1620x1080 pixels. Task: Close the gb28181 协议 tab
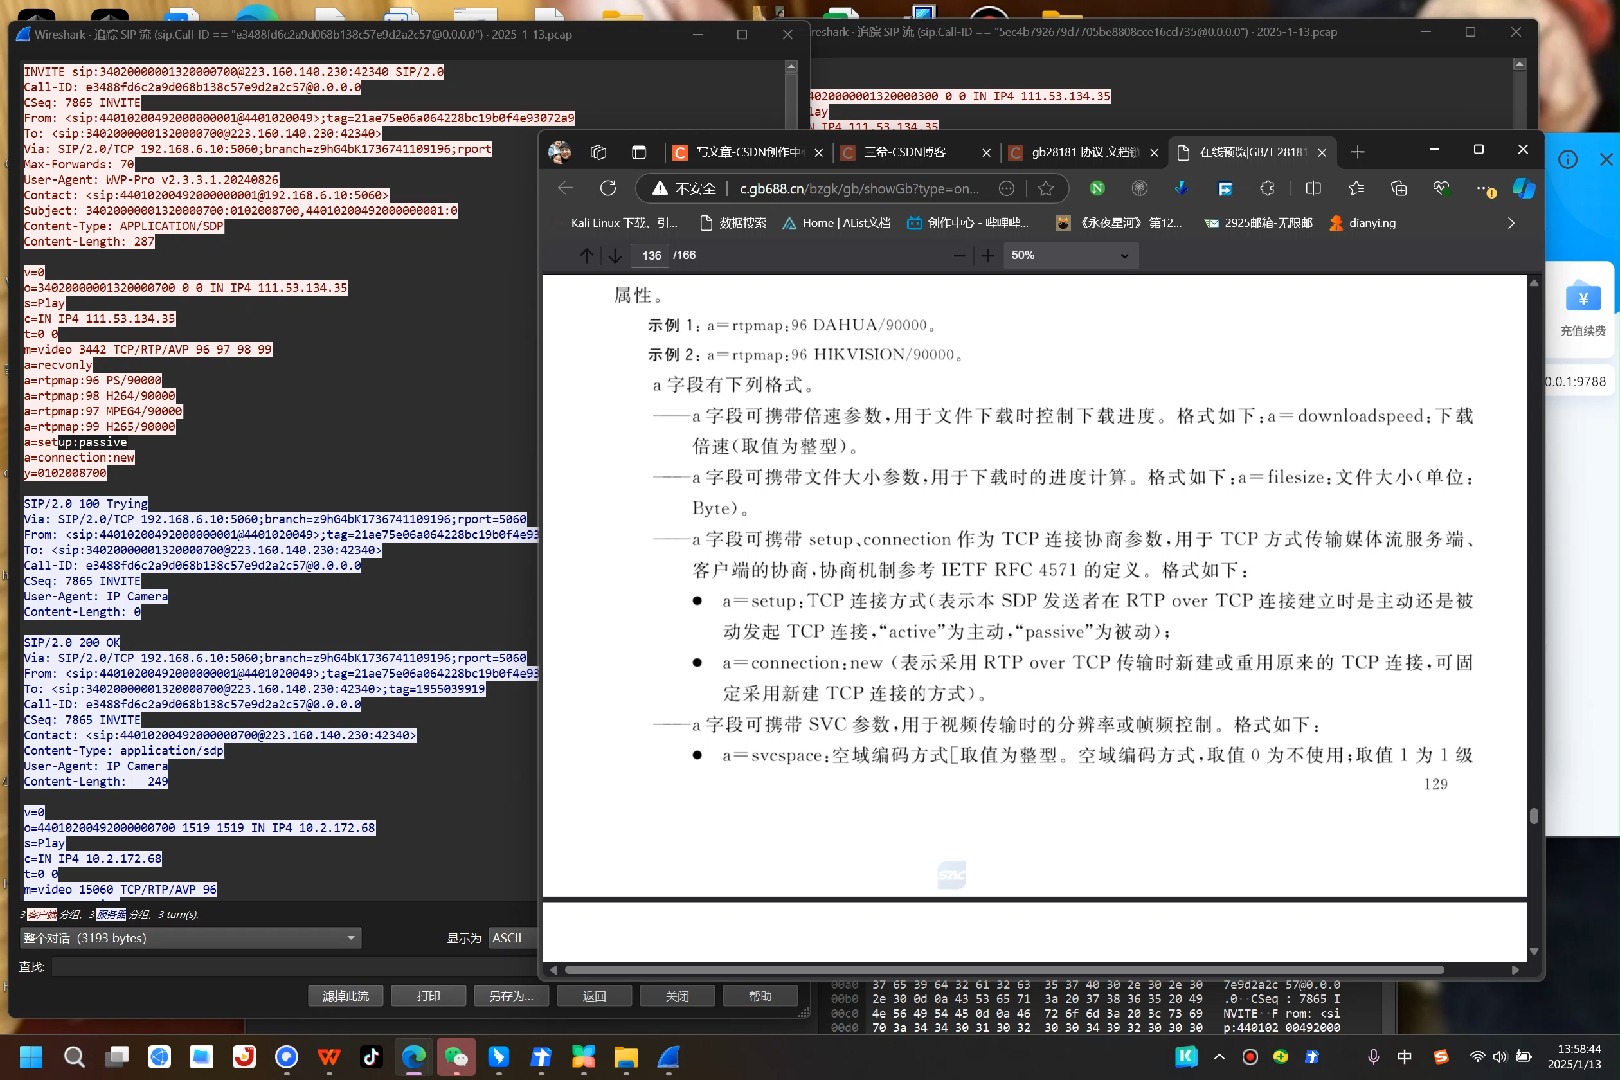point(1154,153)
